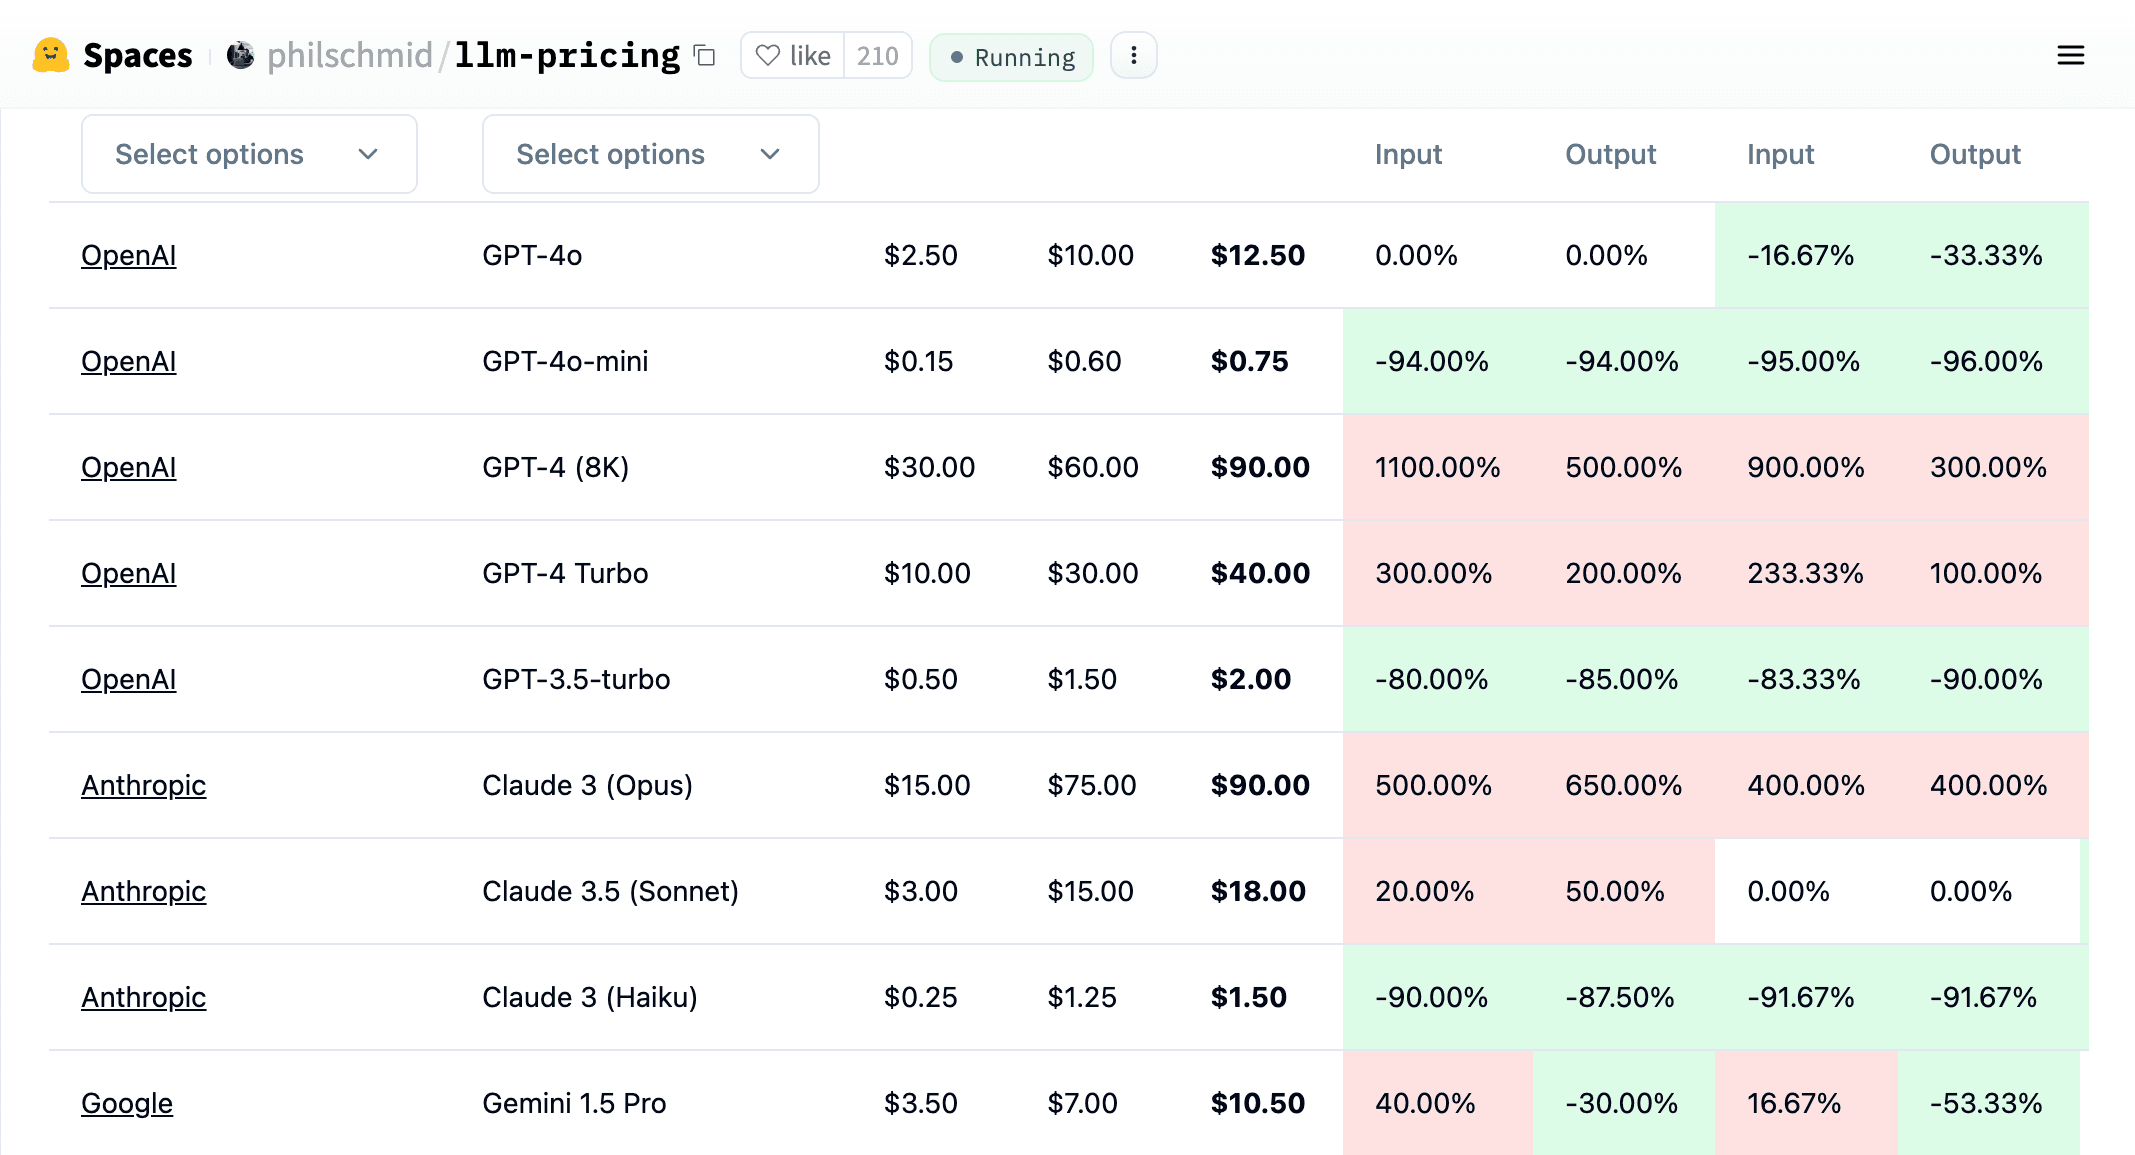This screenshot has height=1155, width=2135.
Task: Click the $3.50 input price for Gemini 1.5 Pro
Action: tap(920, 1103)
